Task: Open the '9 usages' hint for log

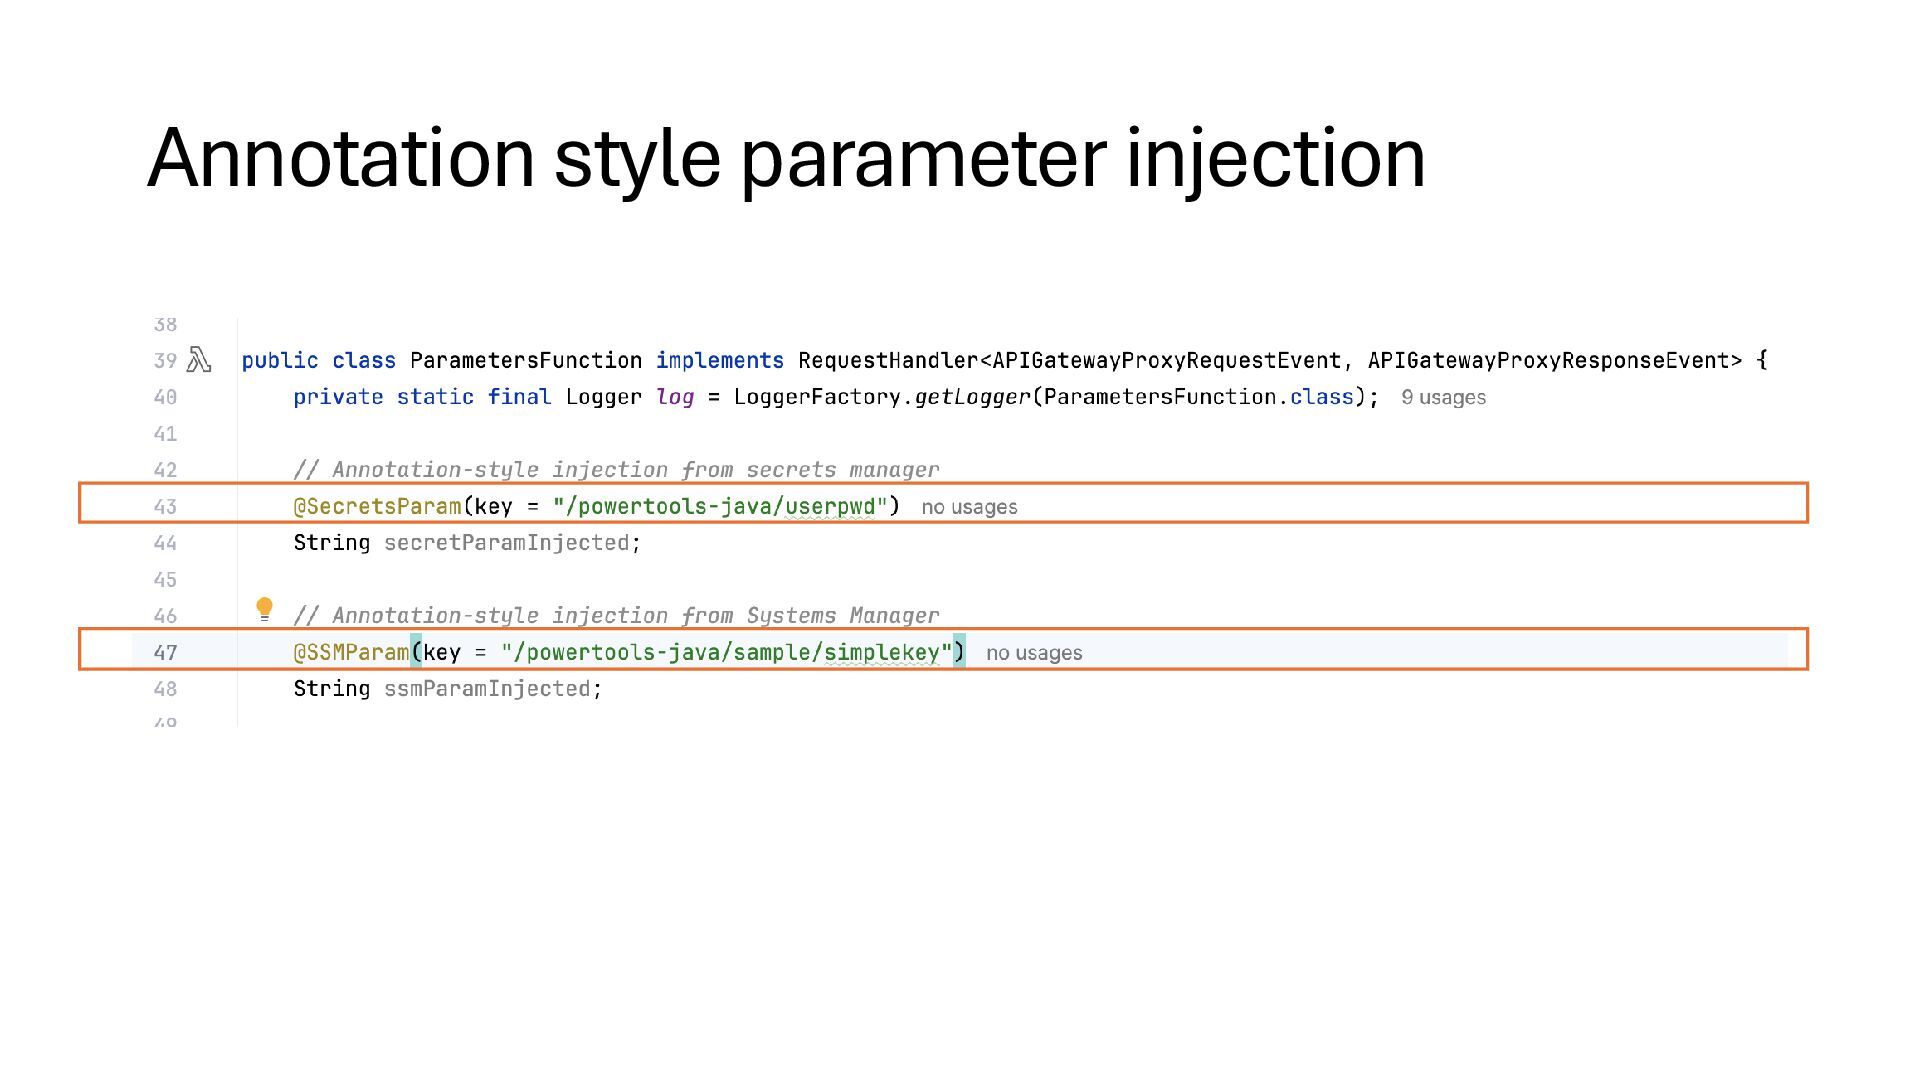Action: (1443, 397)
